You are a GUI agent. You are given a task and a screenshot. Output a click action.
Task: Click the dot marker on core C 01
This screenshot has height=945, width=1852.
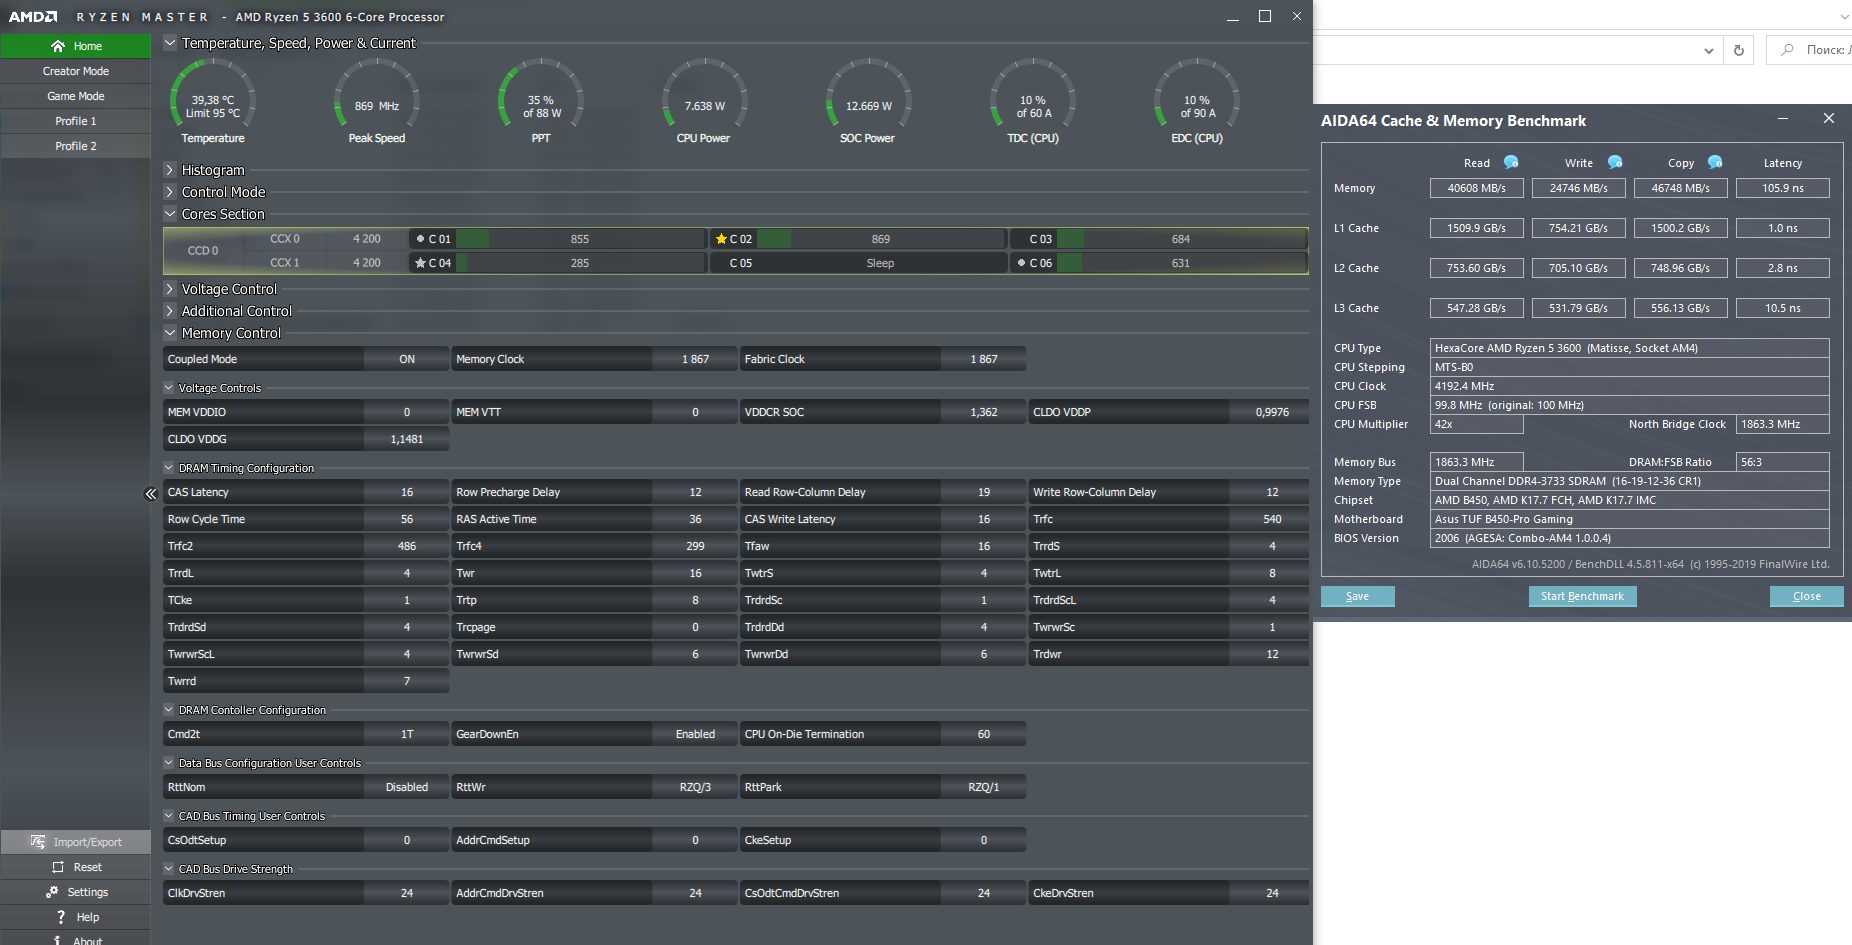point(420,239)
